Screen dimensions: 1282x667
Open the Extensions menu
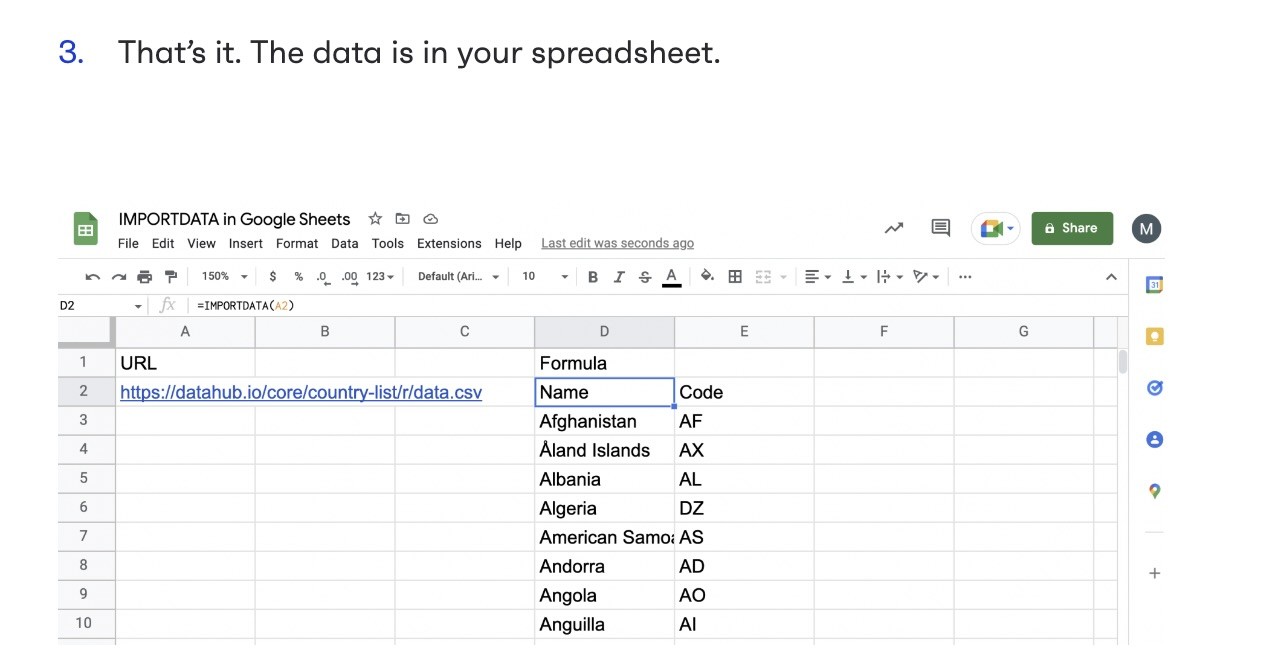(x=449, y=243)
